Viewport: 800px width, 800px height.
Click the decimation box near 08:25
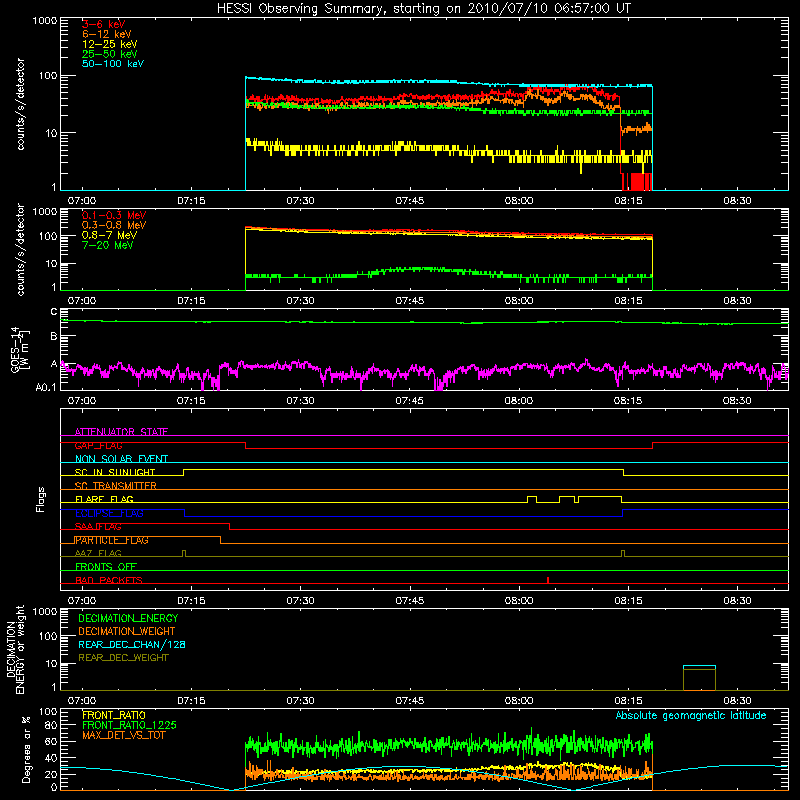pos(699,678)
